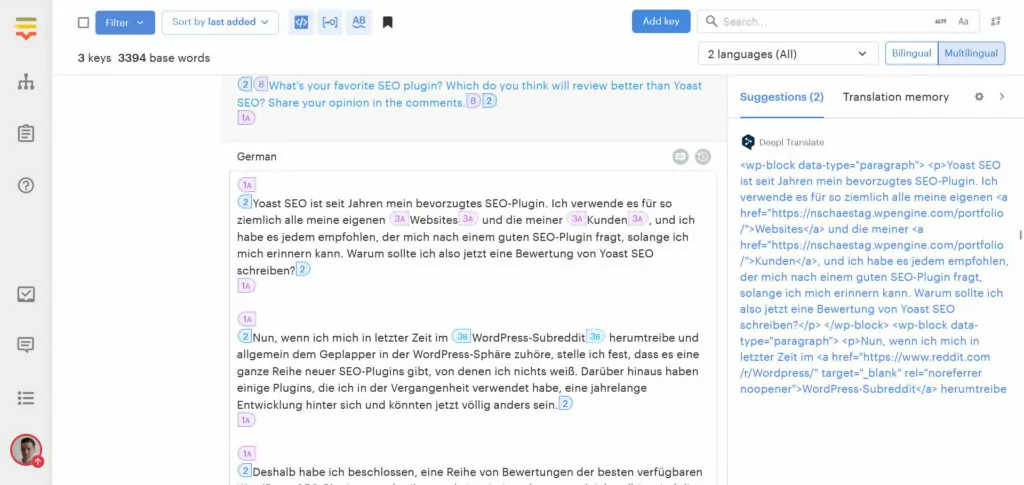The height and width of the screenshot is (485, 1024).
Task: Open the Translation memory tab
Action: 895,97
